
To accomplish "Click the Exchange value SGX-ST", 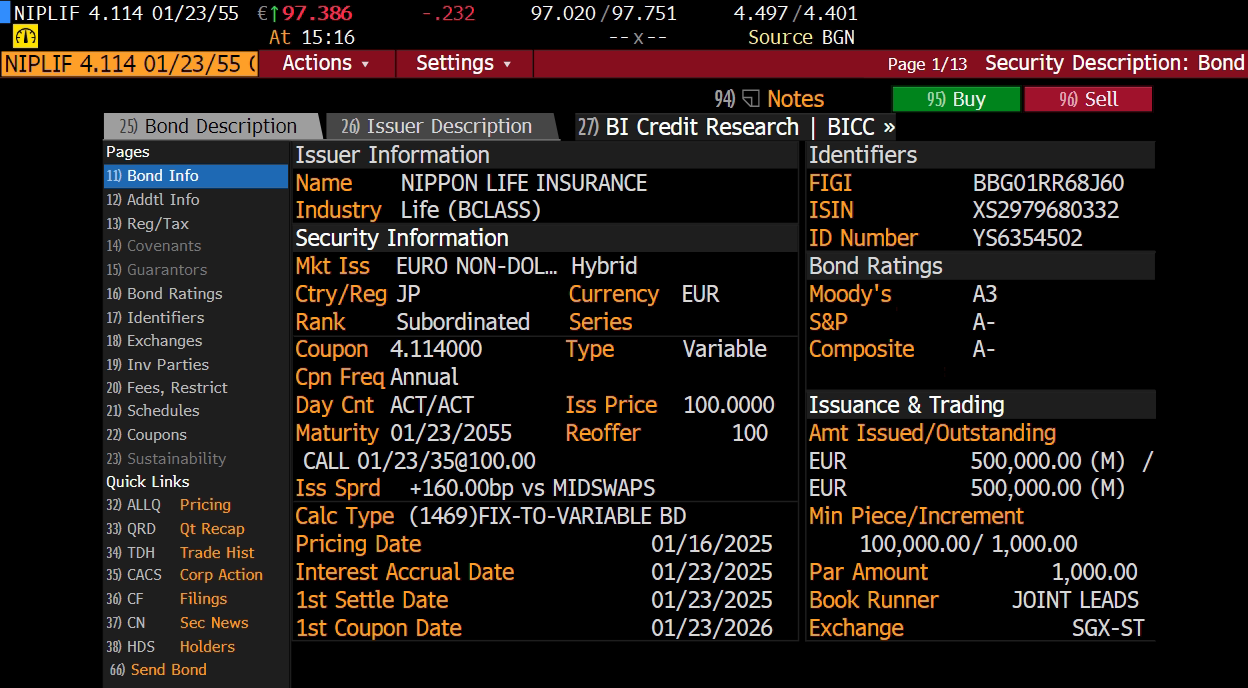I will click(1108, 628).
